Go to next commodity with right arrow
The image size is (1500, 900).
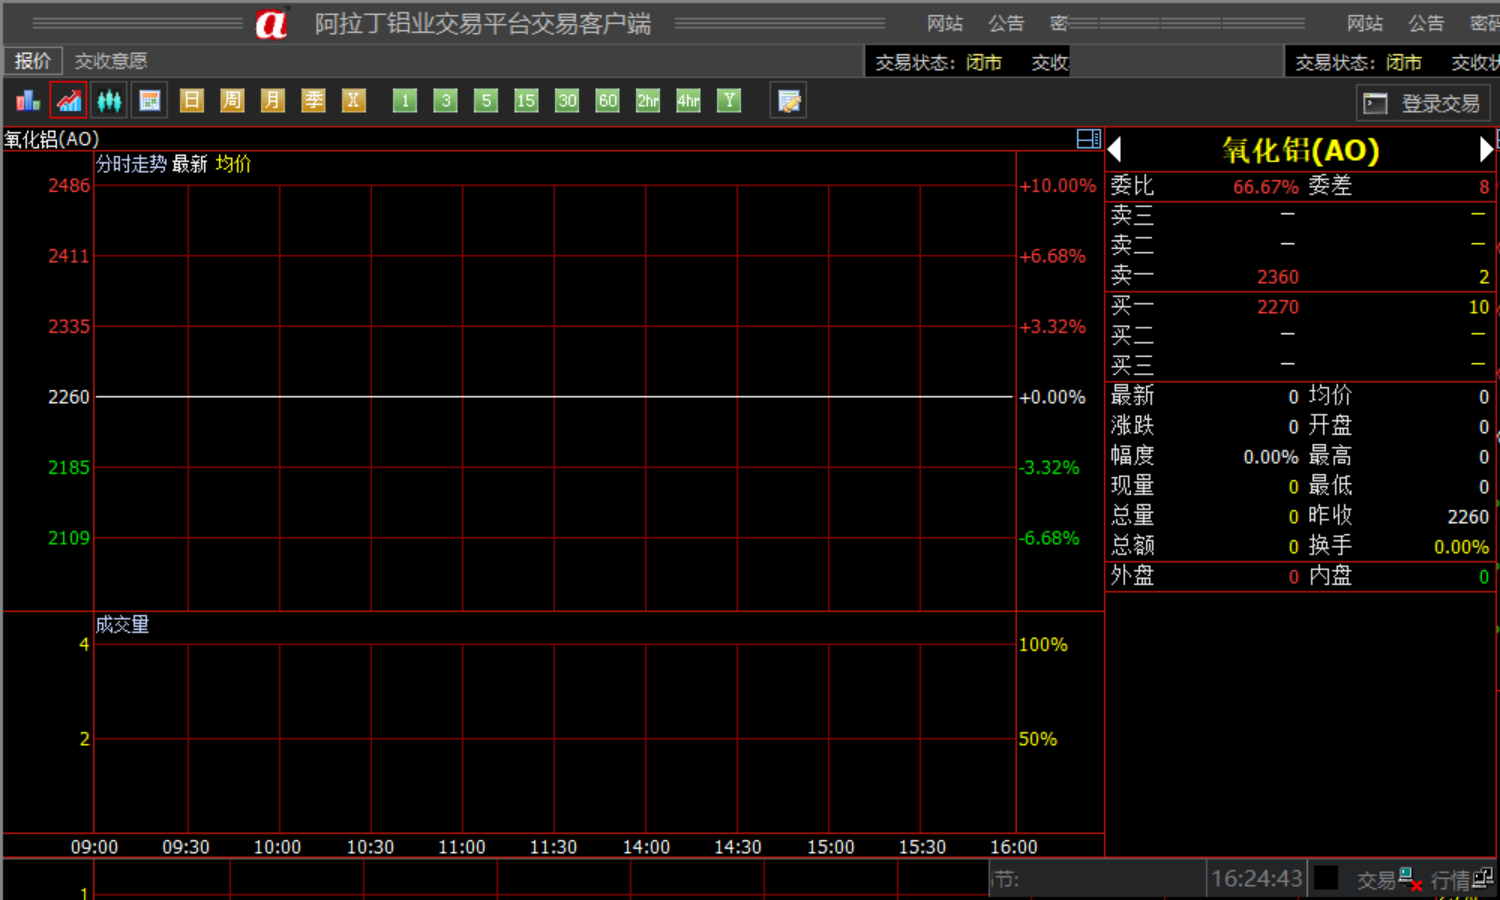coord(1486,150)
